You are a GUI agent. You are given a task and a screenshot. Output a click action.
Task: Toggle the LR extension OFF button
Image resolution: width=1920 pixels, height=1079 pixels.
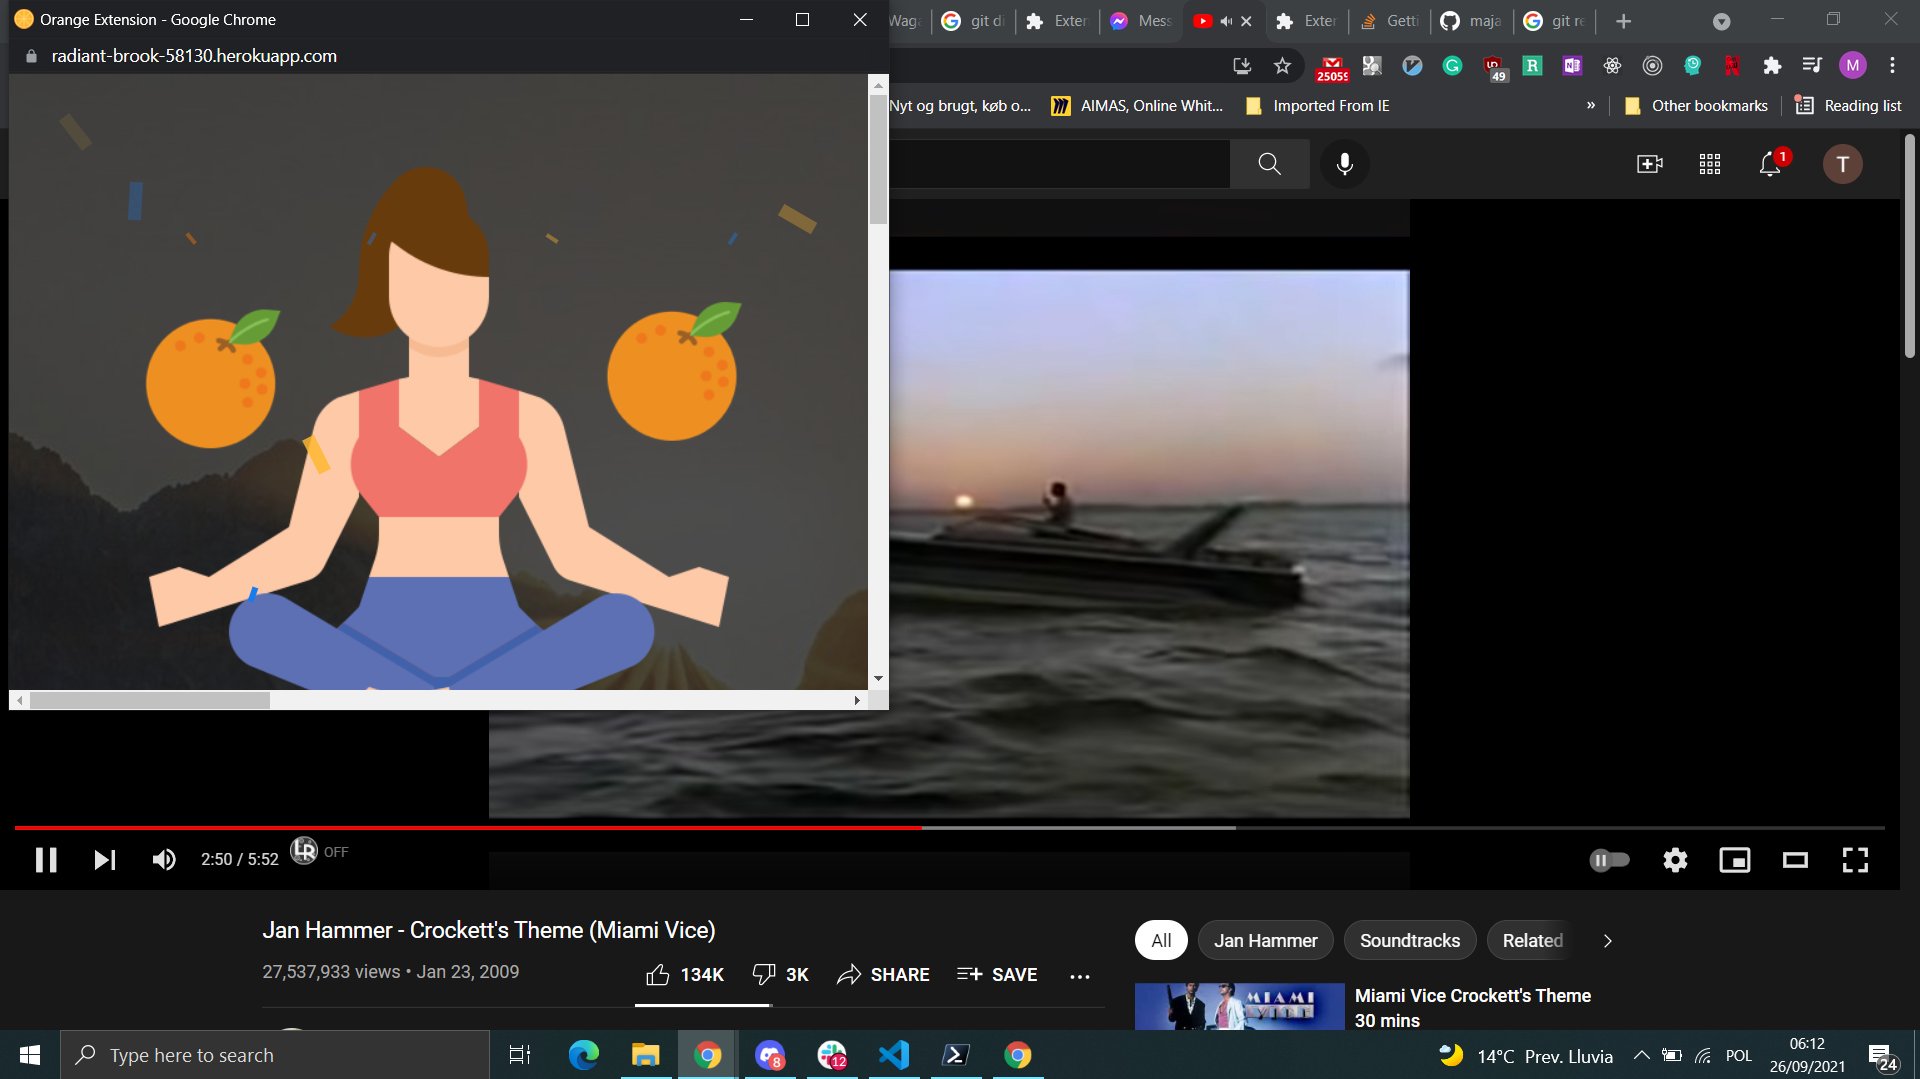[319, 851]
